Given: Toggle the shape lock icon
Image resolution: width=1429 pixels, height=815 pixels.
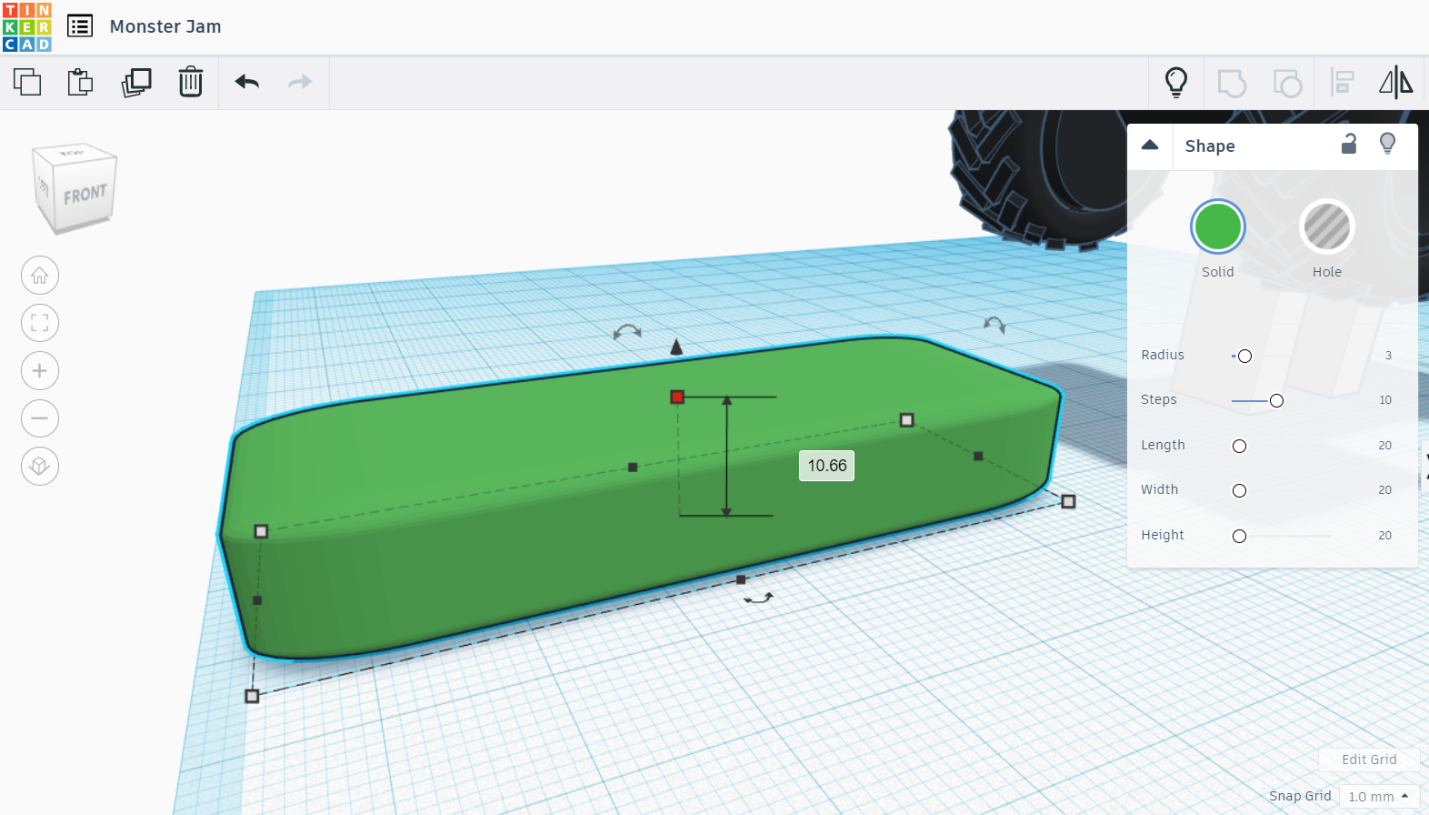Looking at the screenshot, I should (1349, 144).
